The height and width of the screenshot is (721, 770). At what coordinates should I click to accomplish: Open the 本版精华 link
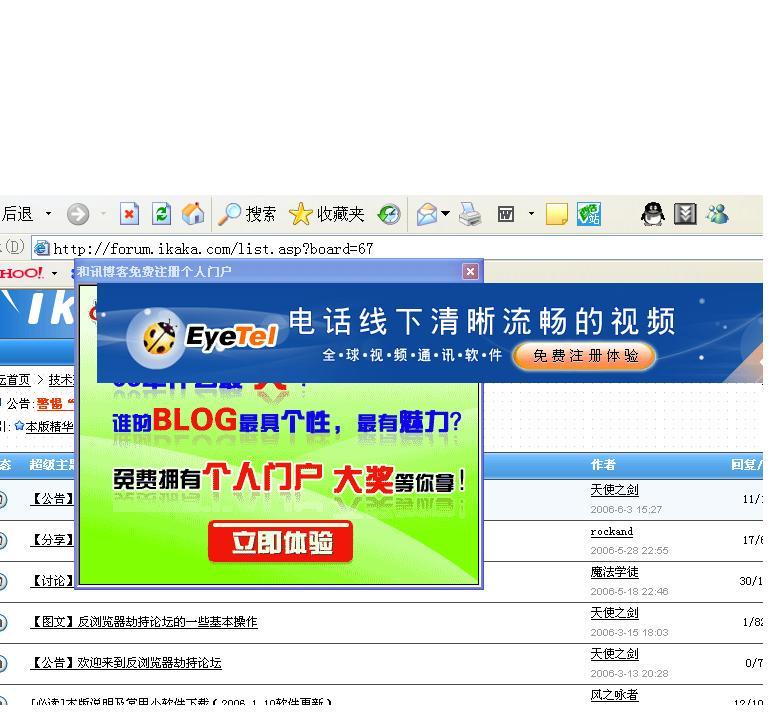tap(49, 426)
